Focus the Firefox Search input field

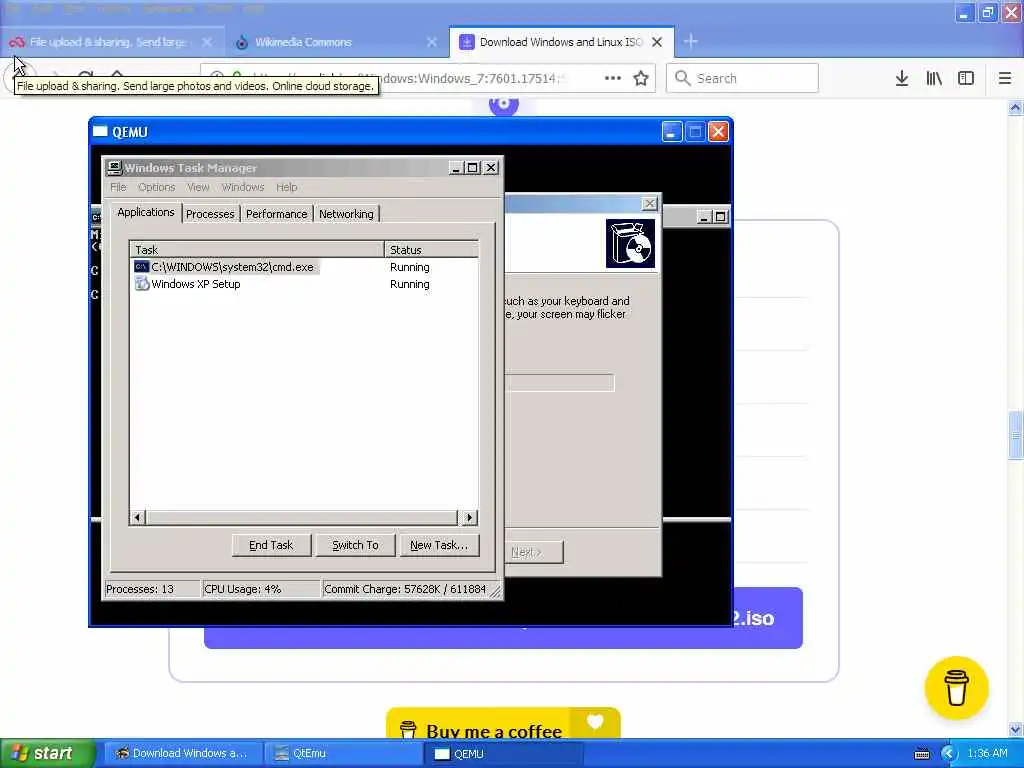[742, 78]
